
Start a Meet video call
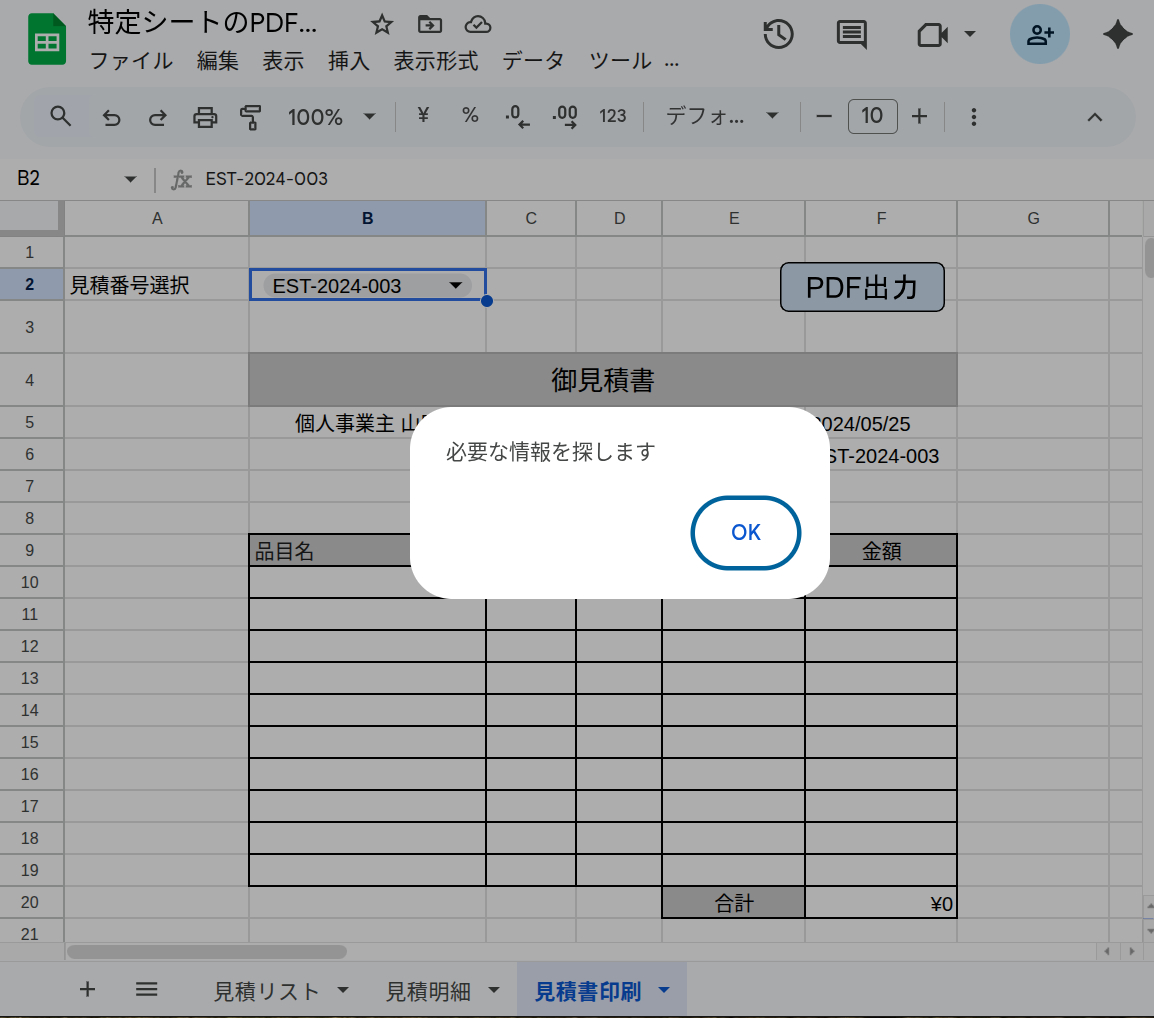(x=932, y=35)
